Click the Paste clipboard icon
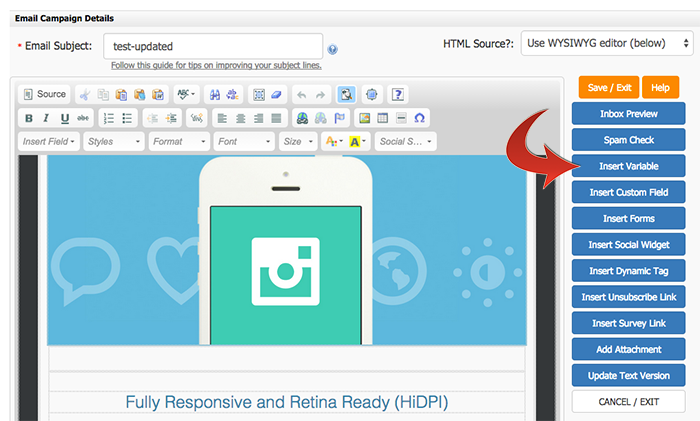This screenshot has height=421, width=700. coord(121,95)
